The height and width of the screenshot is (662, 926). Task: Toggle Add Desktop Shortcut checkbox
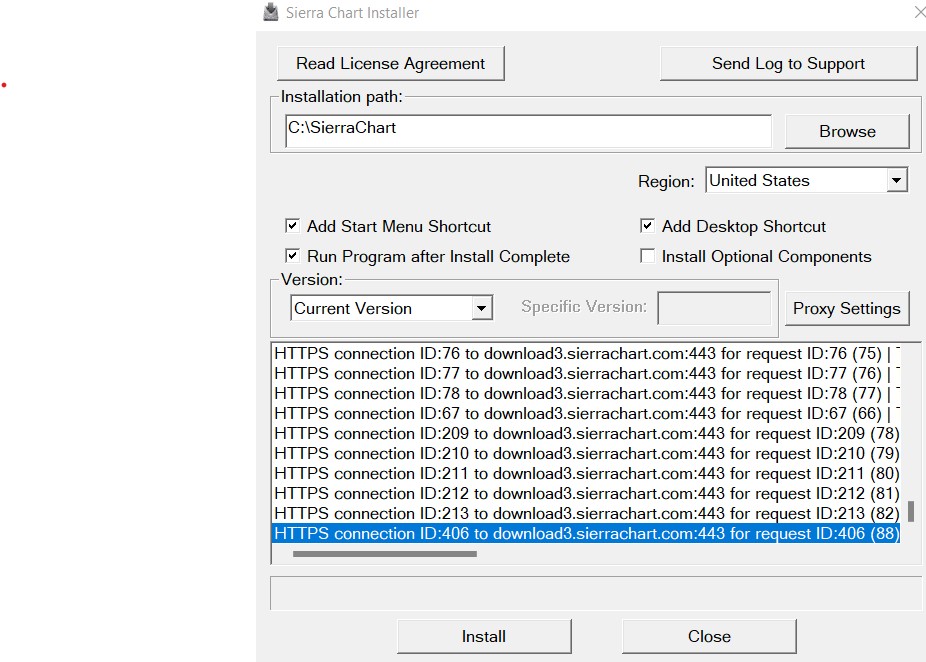click(647, 226)
